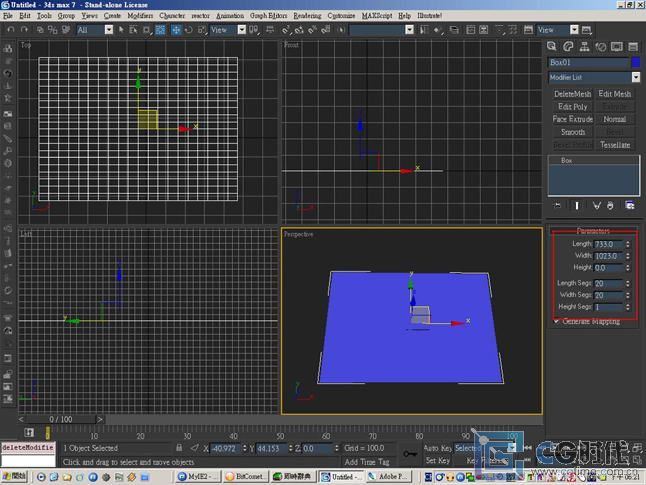Toggle the Pin Stack icon

557,205
